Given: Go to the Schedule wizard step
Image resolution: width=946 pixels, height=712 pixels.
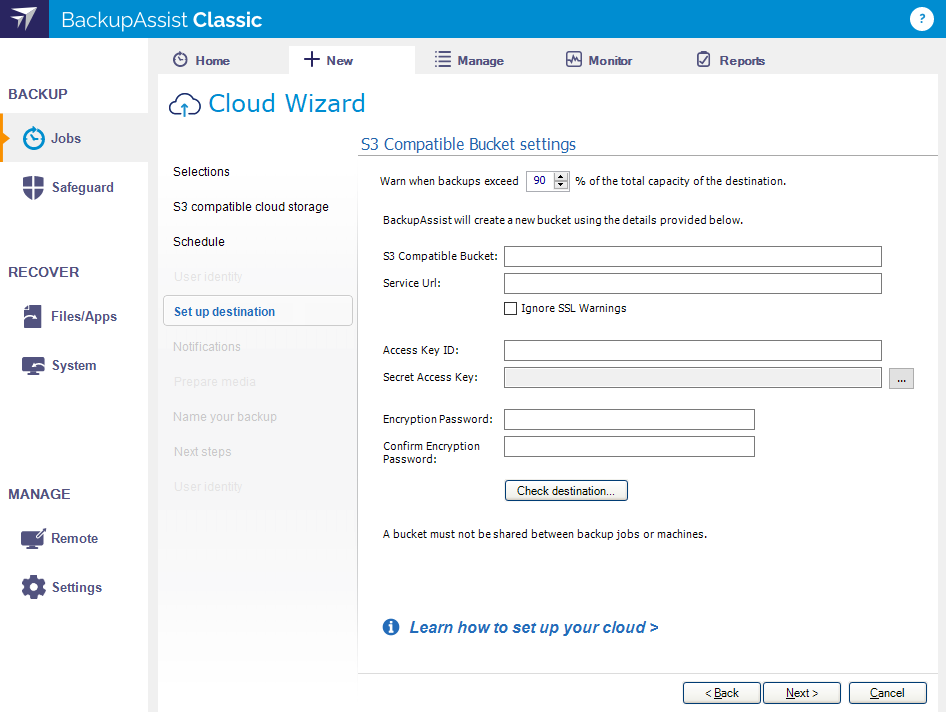Looking at the screenshot, I should click(199, 241).
